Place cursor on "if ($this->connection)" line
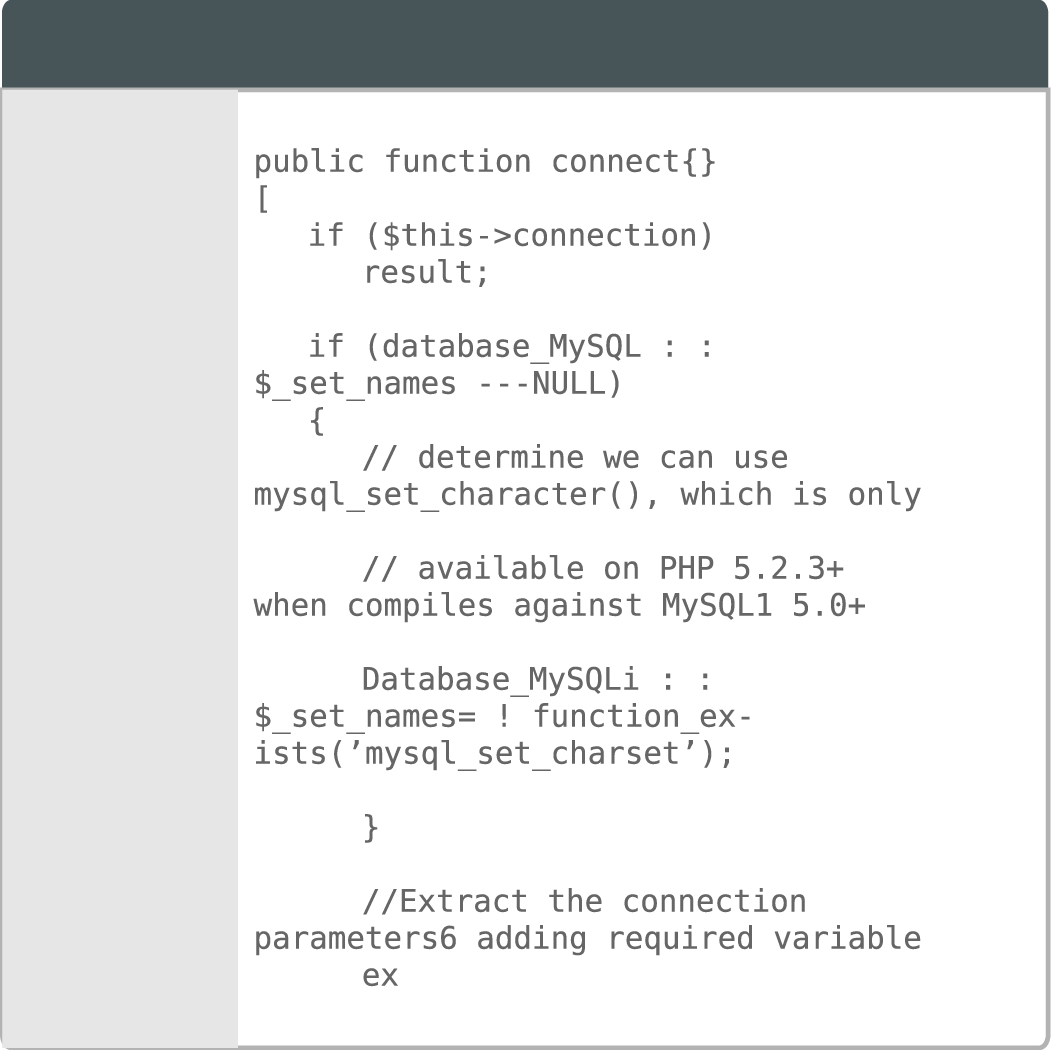The height and width of the screenshot is (1050, 1051). point(510,236)
